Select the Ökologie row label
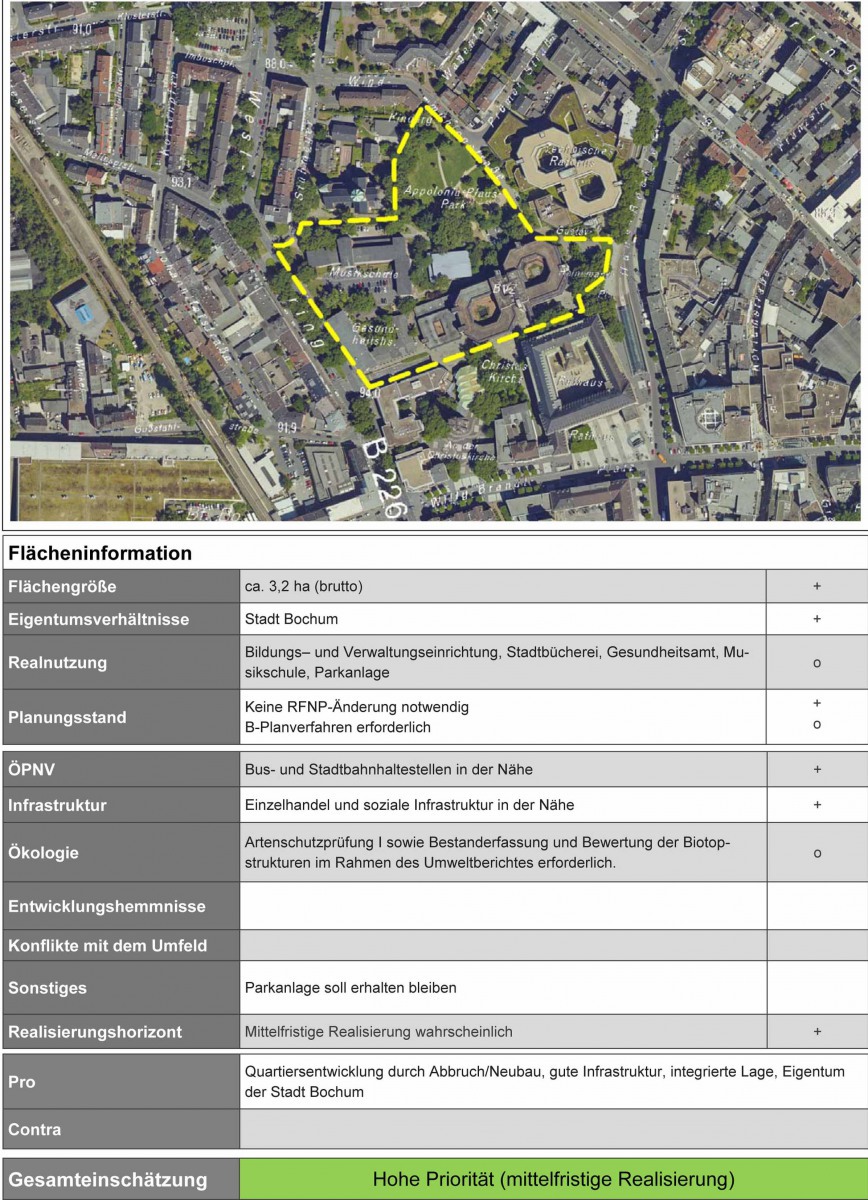Screen dimensions: 868x1200 pos(43,853)
